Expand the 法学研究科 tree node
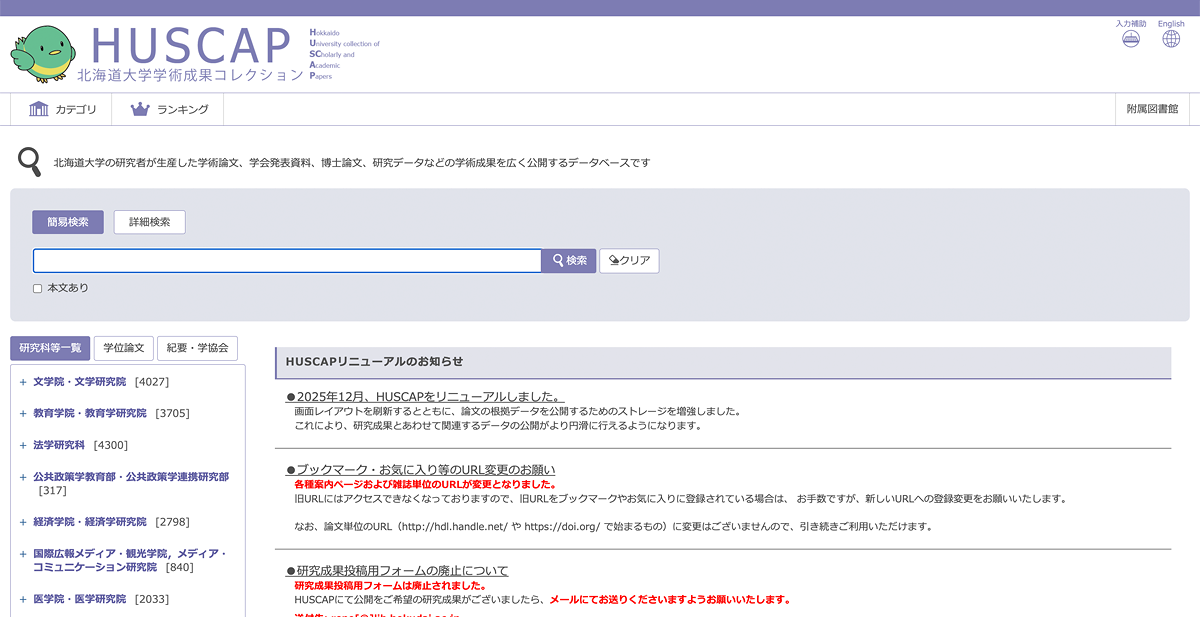 tap(22, 444)
